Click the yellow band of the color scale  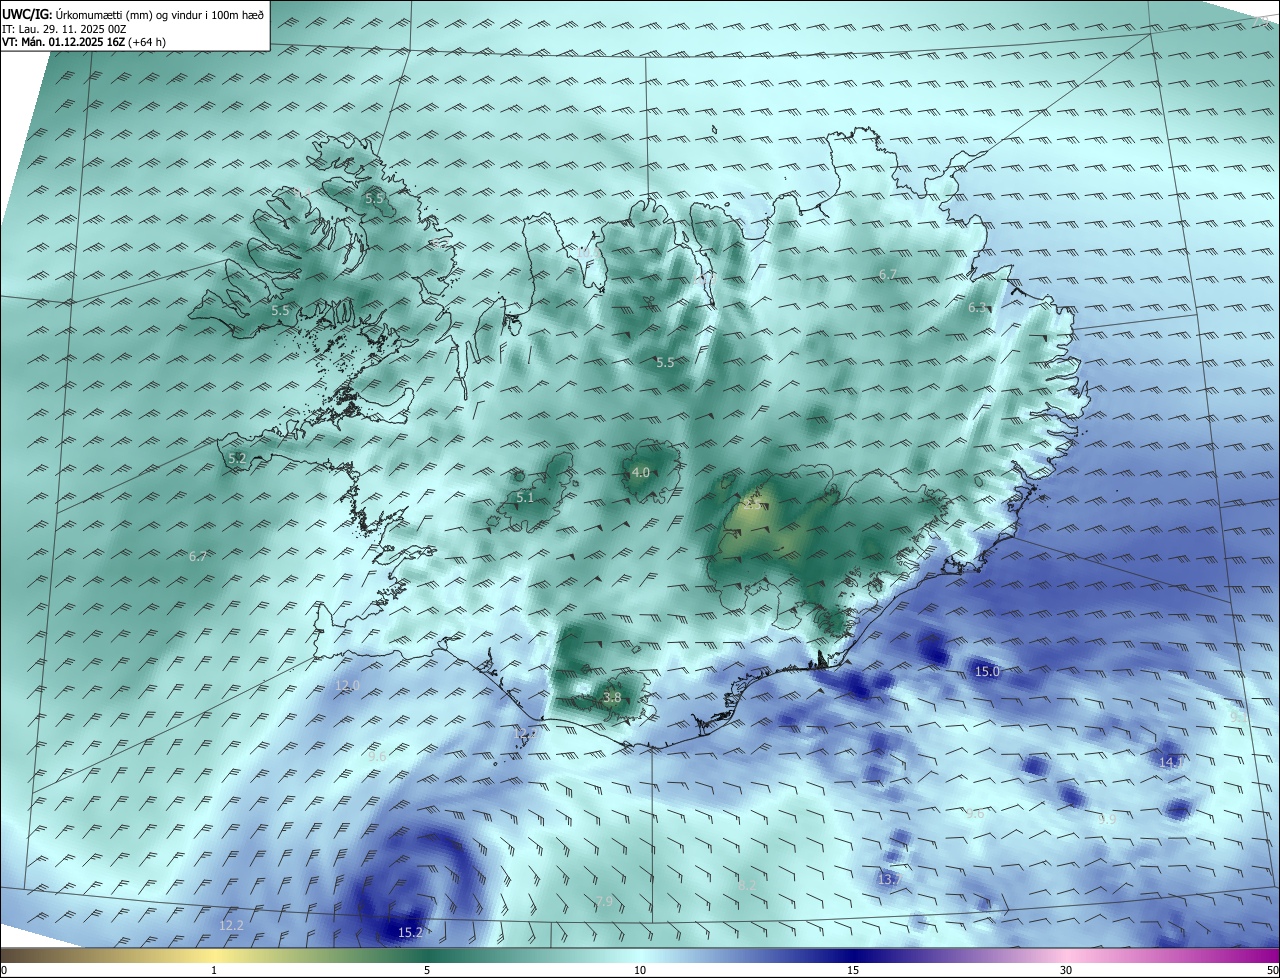point(214,955)
